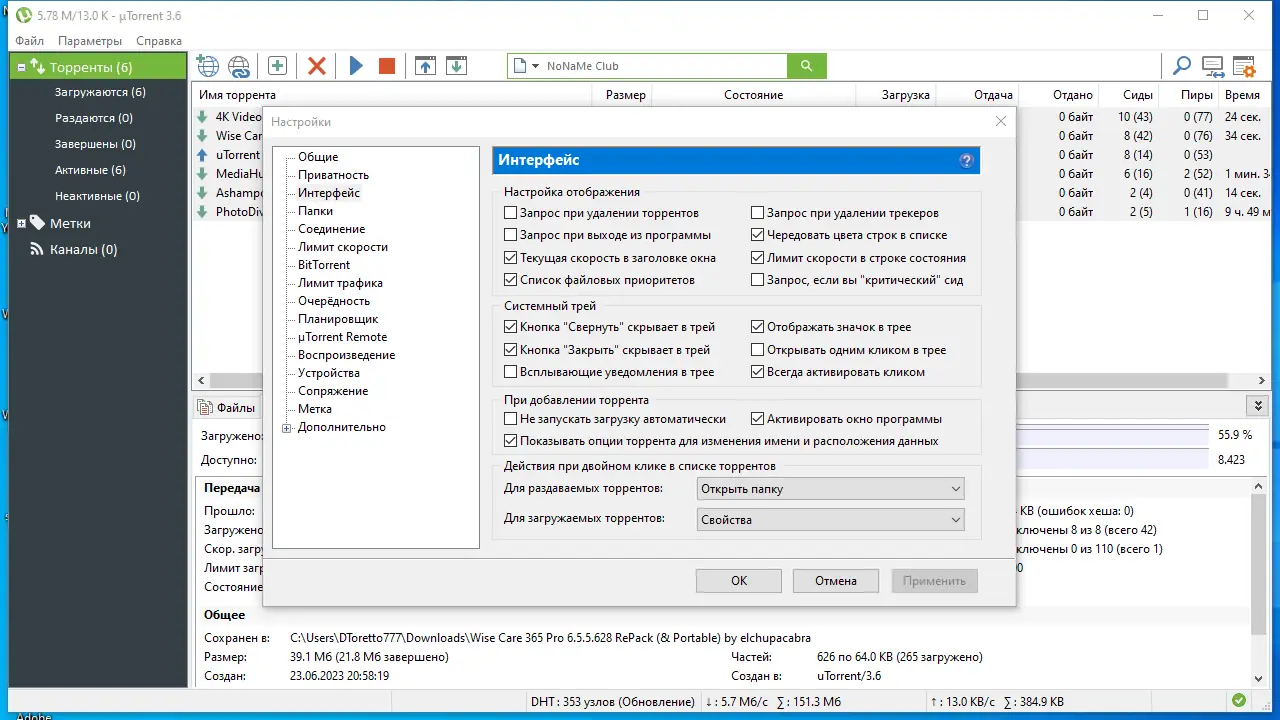Click the blue help question mark icon
The height and width of the screenshot is (720, 1280).
tap(966, 160)
